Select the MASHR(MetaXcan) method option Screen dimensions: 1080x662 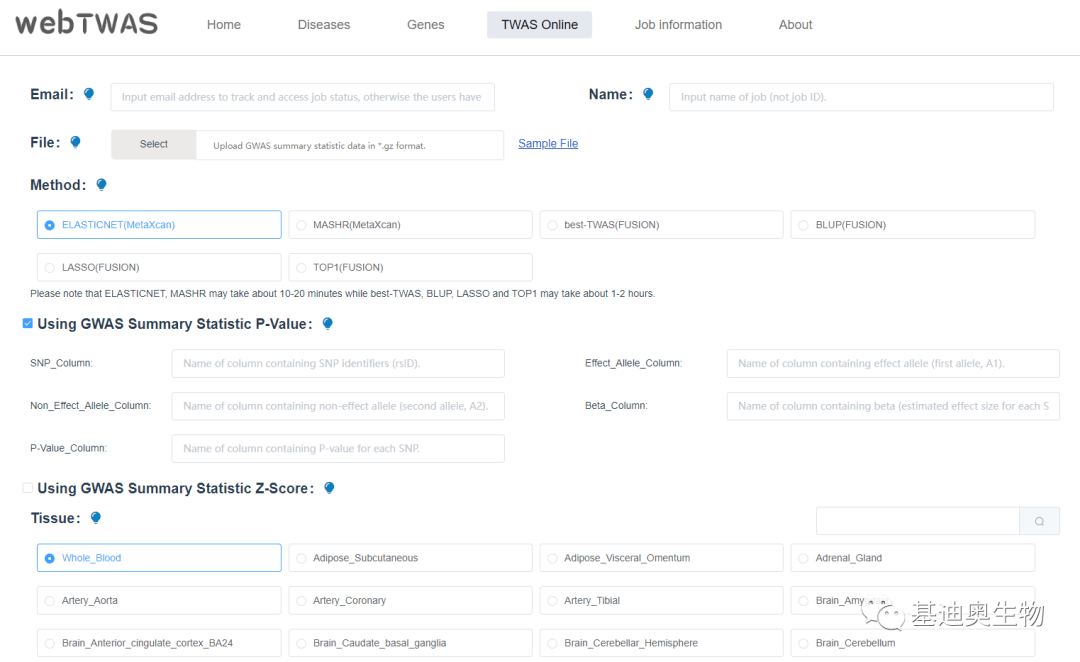[301, 225]
